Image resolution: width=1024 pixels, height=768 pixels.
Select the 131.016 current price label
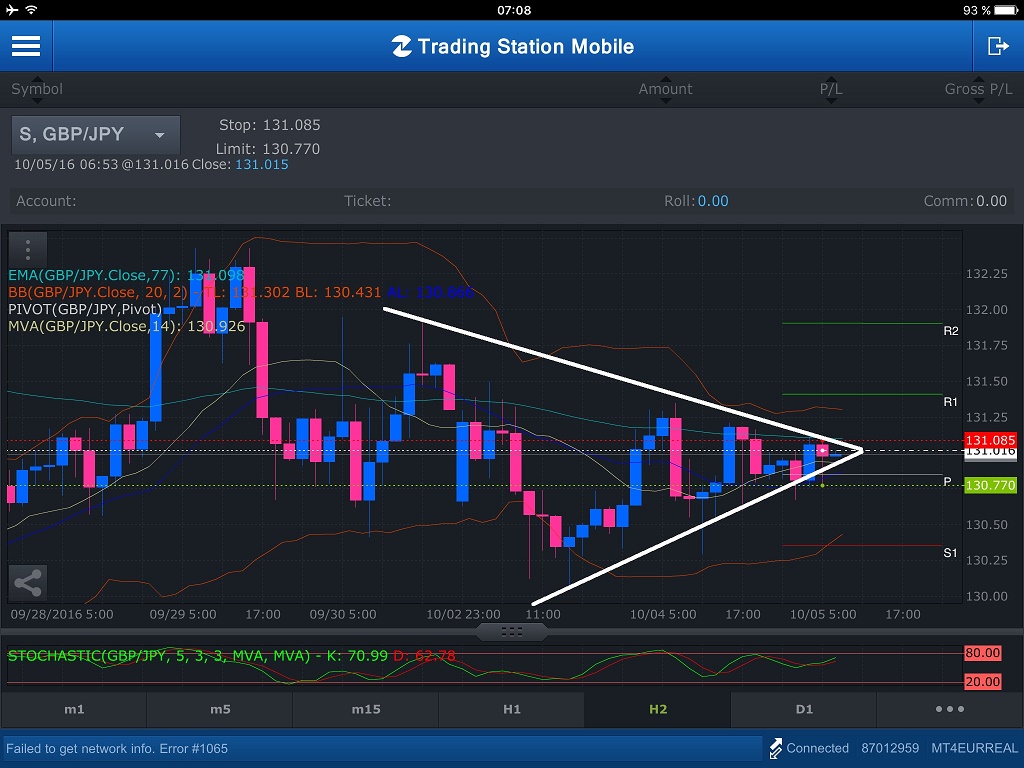coord(990,452)
